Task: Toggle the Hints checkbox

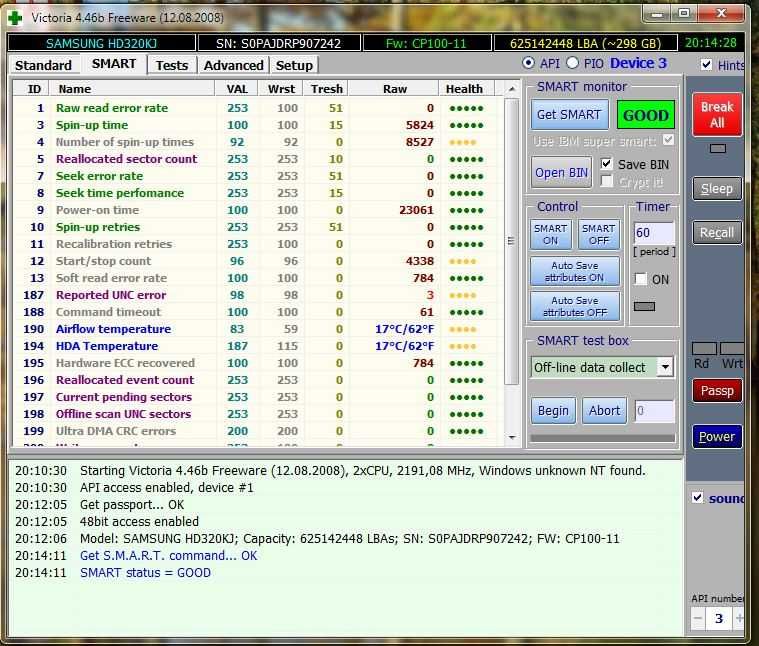Action: coord(707,65)
